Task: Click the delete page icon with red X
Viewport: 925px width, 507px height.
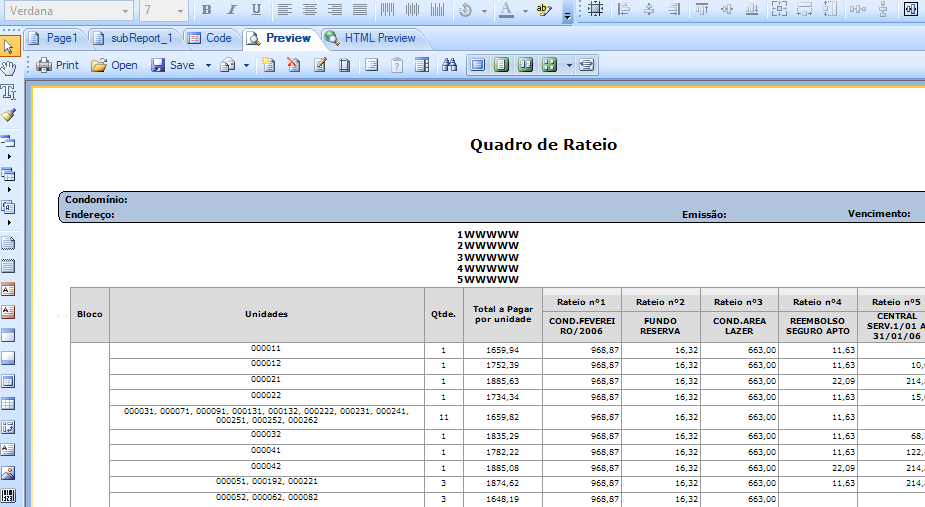Action: 293,65
